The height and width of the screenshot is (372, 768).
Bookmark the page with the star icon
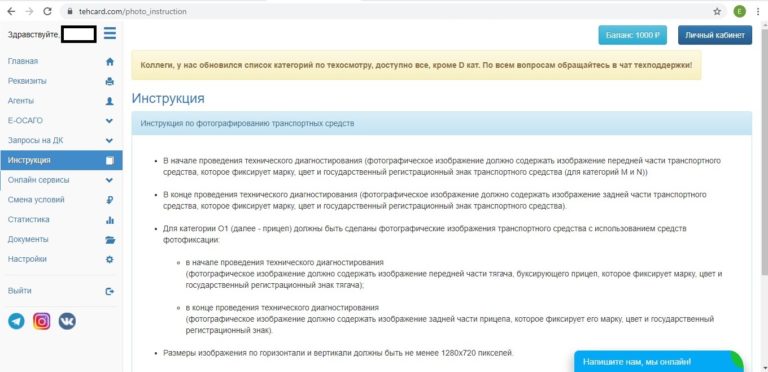pyautogui.click(x=717, y=11)
